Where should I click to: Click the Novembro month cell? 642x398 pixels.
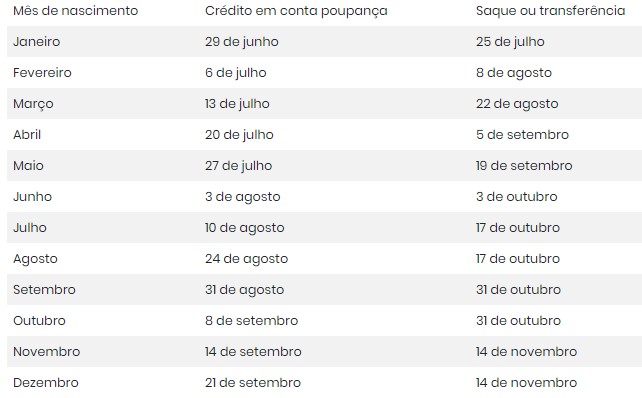pyautogui.click(x=47, y=352)
